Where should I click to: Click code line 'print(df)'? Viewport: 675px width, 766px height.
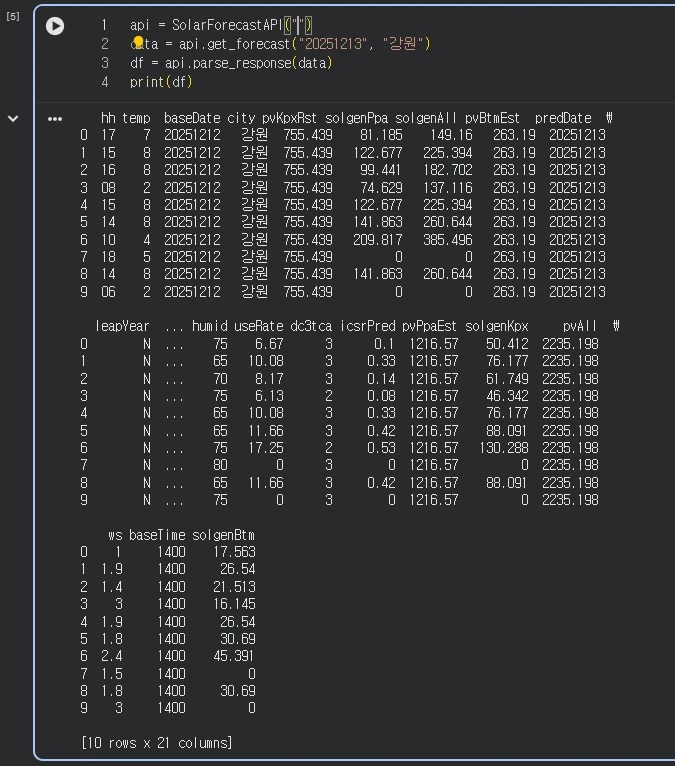pyautogui.click(x=161, y=82)
